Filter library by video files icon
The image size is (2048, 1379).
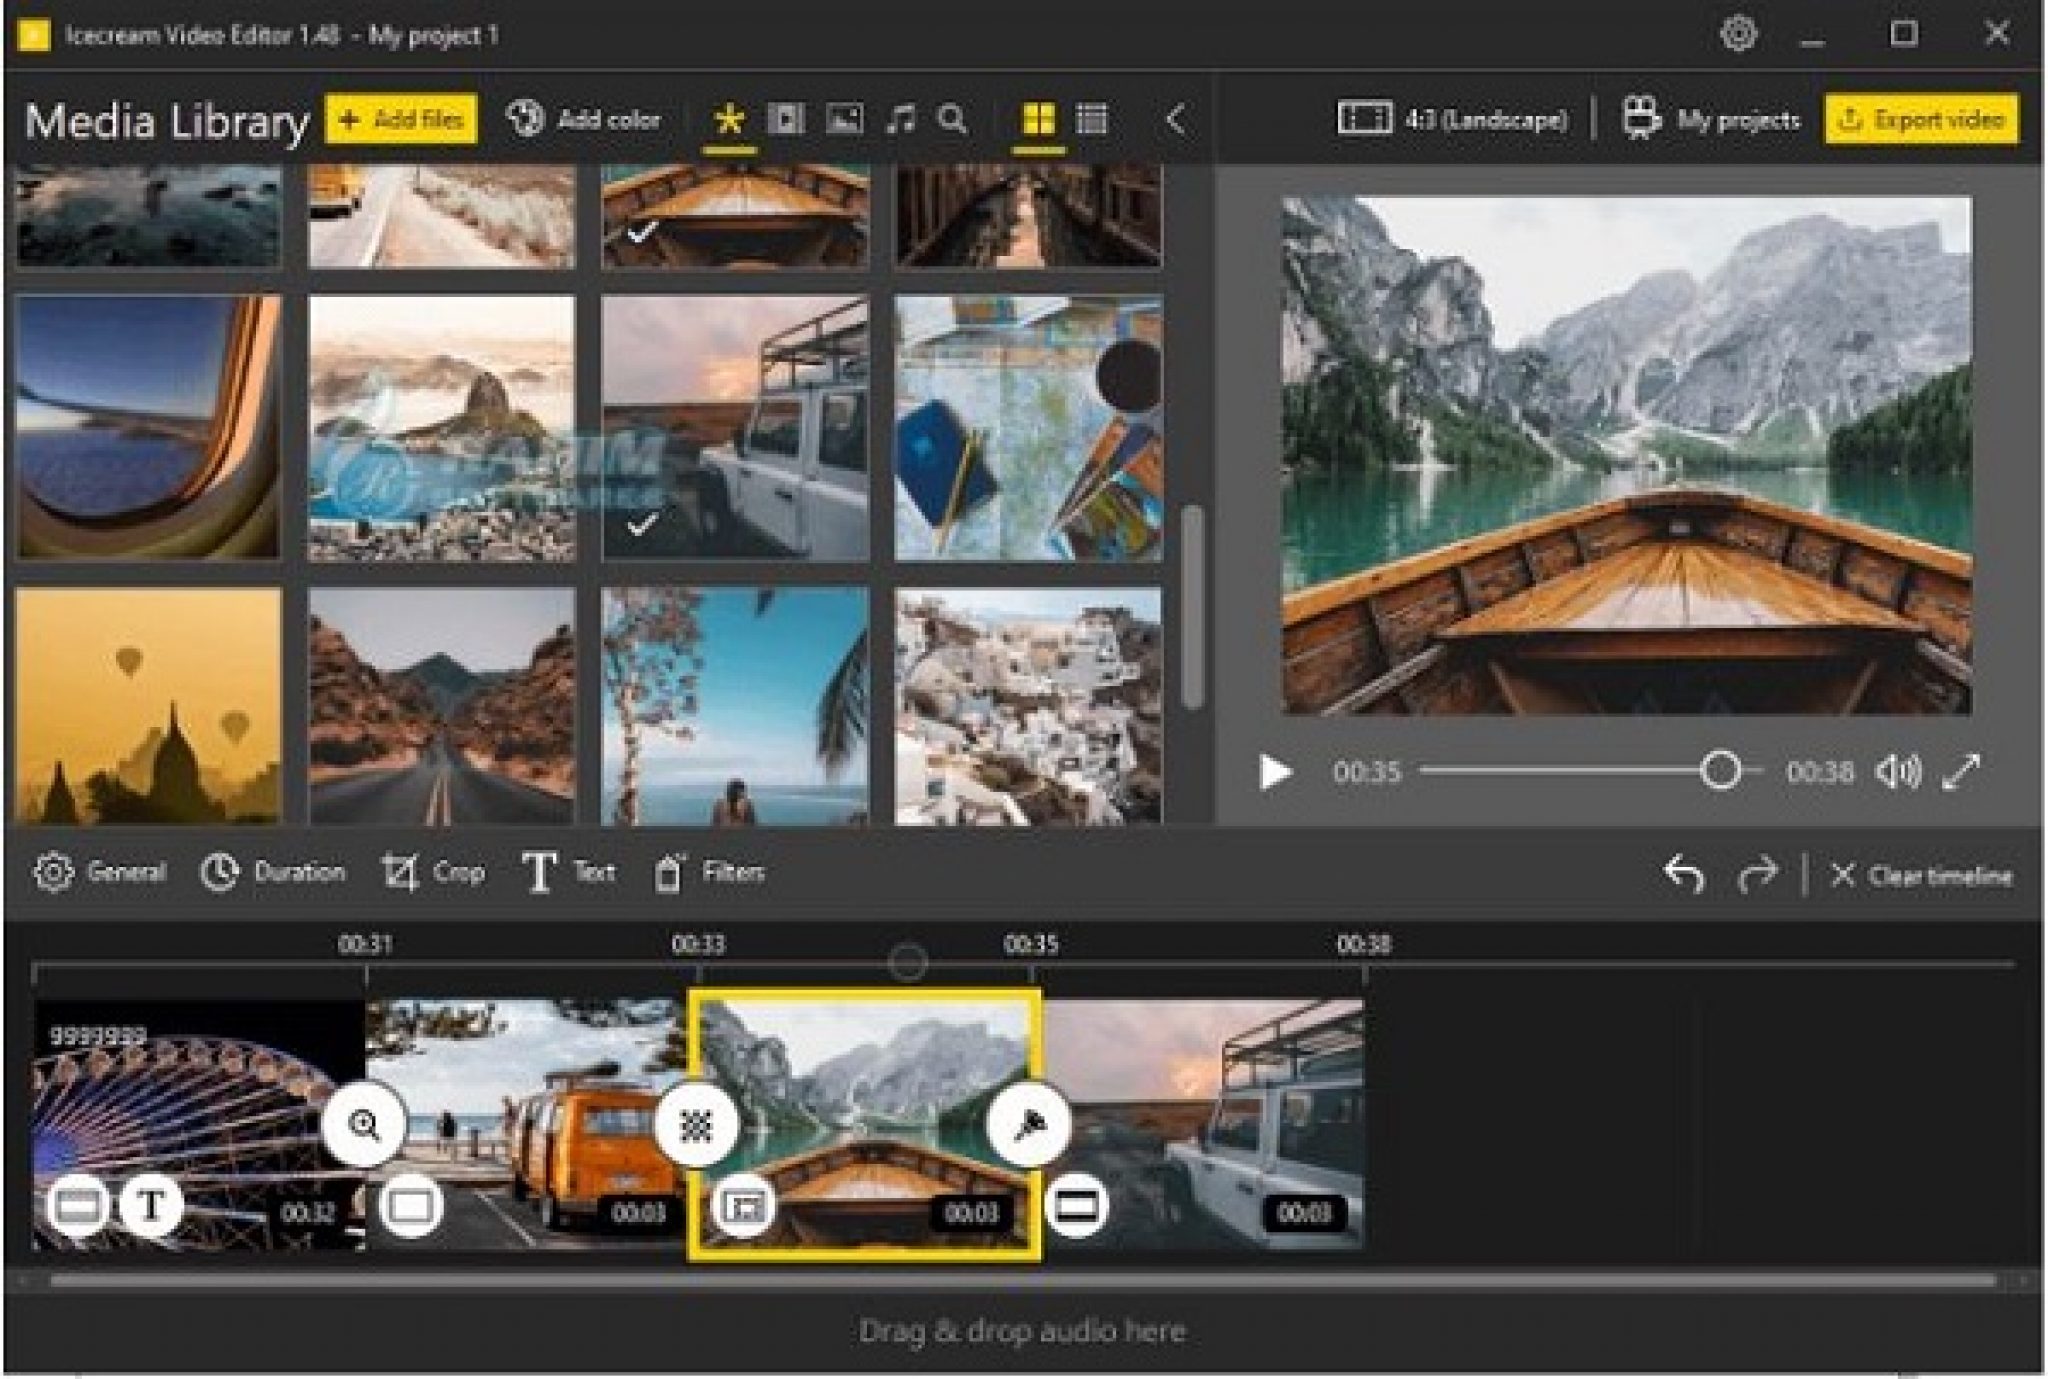[786, 120]
